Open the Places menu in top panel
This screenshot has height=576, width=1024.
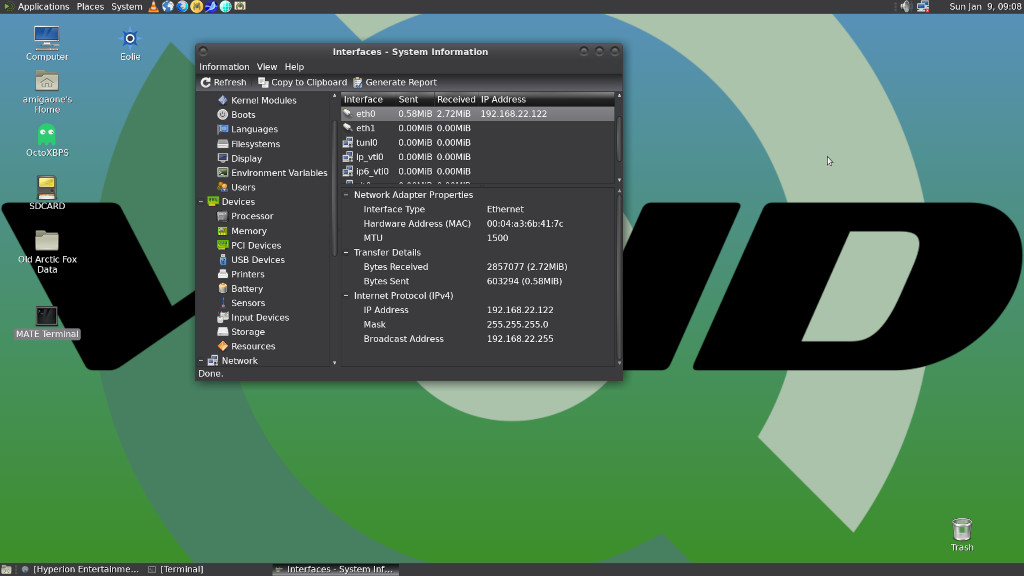click(x=90, y=7)
